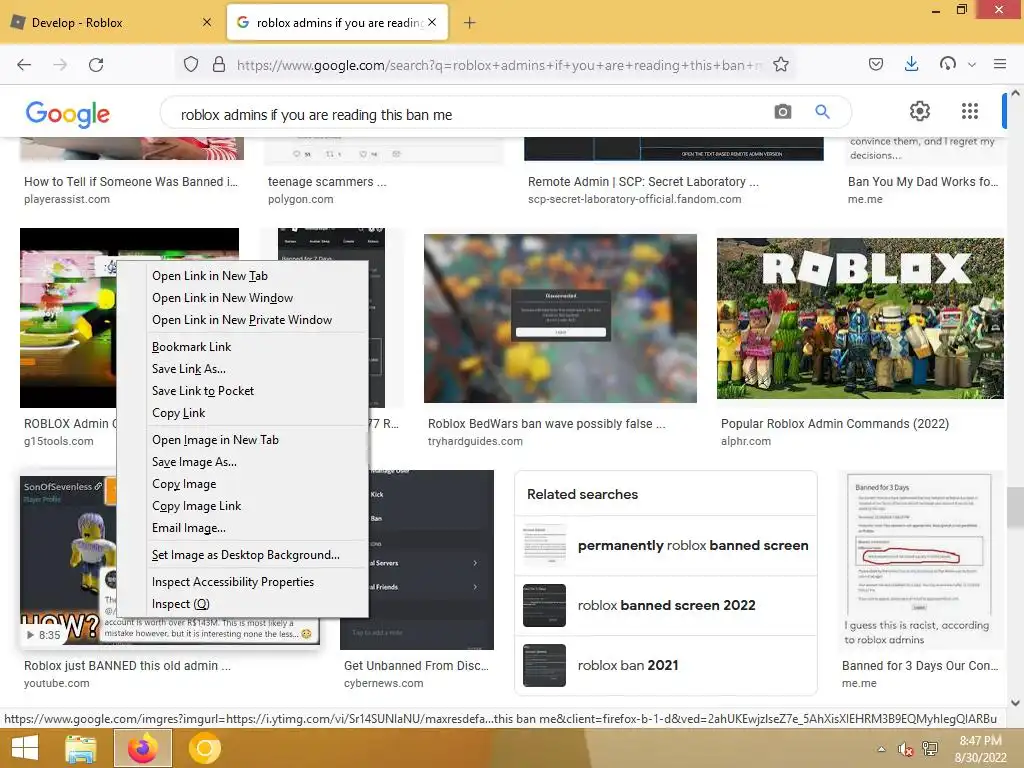Screen dimensions: 1024x768
Task: Click the muted volume tray icon
Action: 905,749
